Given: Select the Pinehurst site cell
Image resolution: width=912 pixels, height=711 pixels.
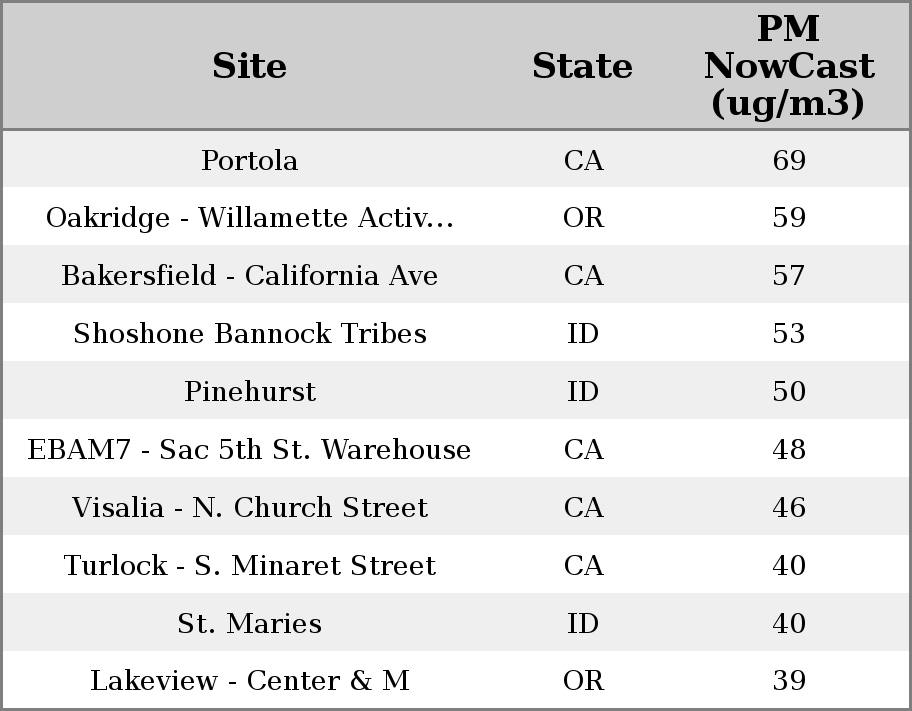Looking at the screenshot, I should [249, 392].
